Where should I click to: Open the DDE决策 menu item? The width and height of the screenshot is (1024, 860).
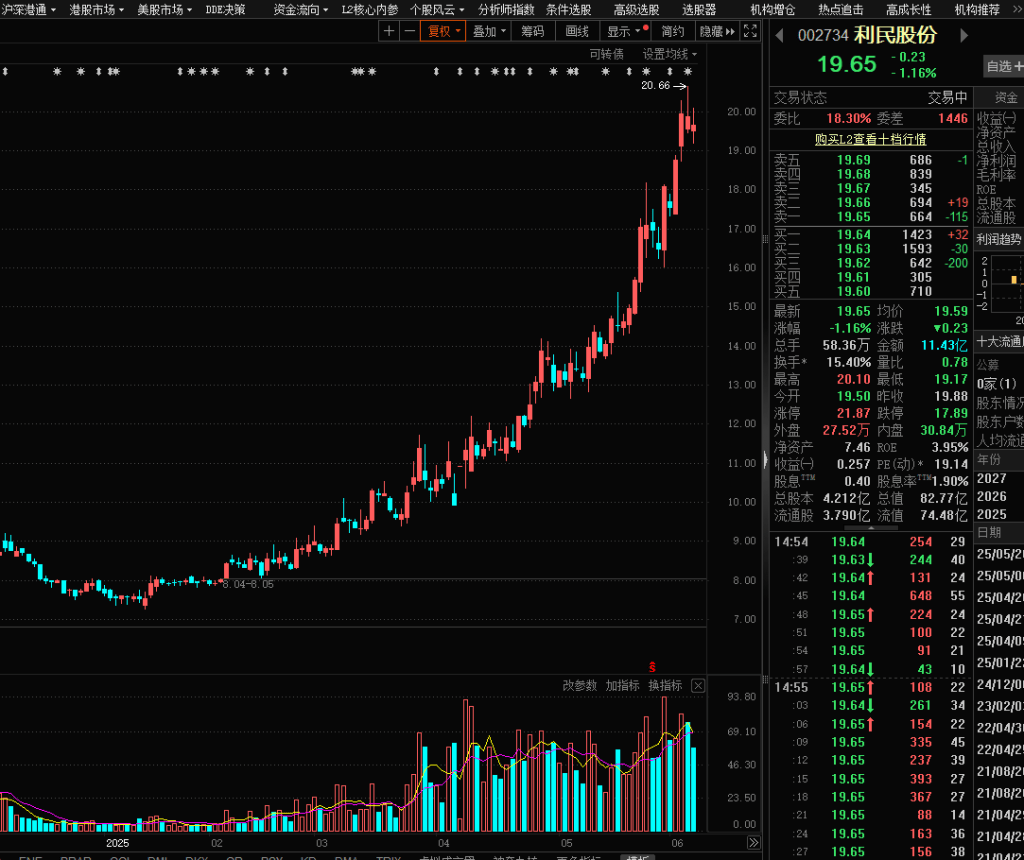coord(225,10)
